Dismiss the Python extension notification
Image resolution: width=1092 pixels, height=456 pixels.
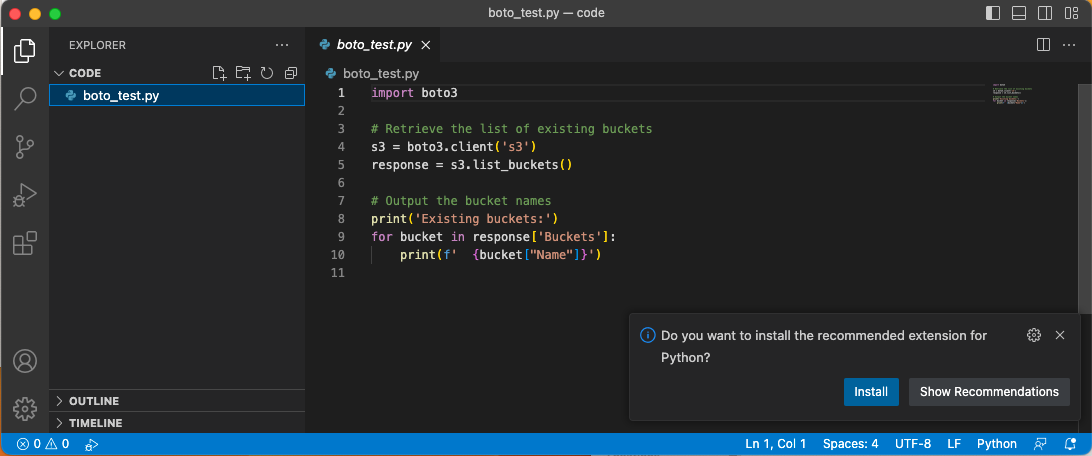pos(1060,335)
